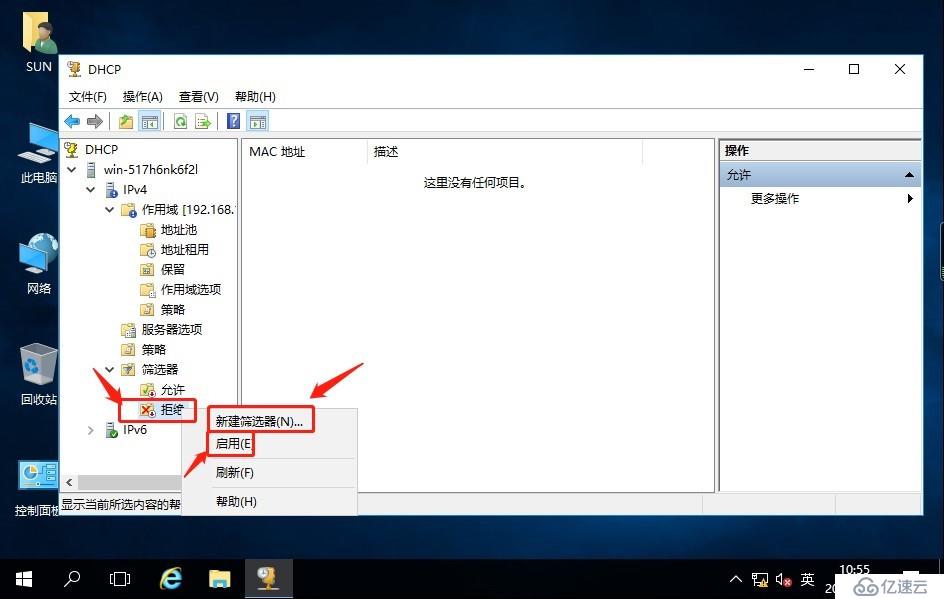This screenshot has height=599, width=944.
Task: Select the 作用域 [192.168 scope node
Action: click(188, 209)
